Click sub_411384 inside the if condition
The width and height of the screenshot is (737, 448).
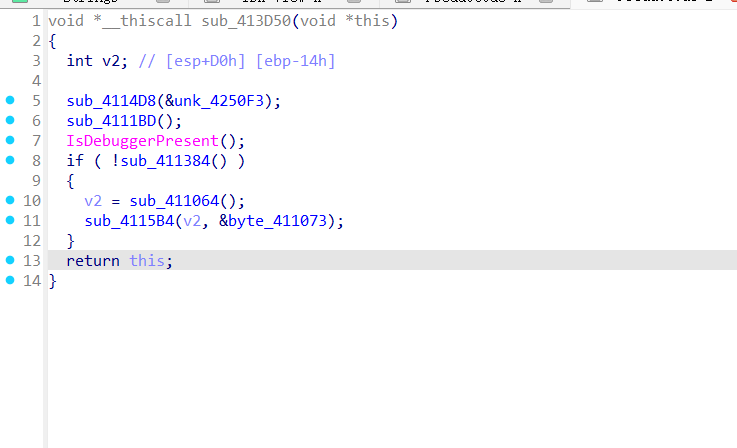[165, 161]
